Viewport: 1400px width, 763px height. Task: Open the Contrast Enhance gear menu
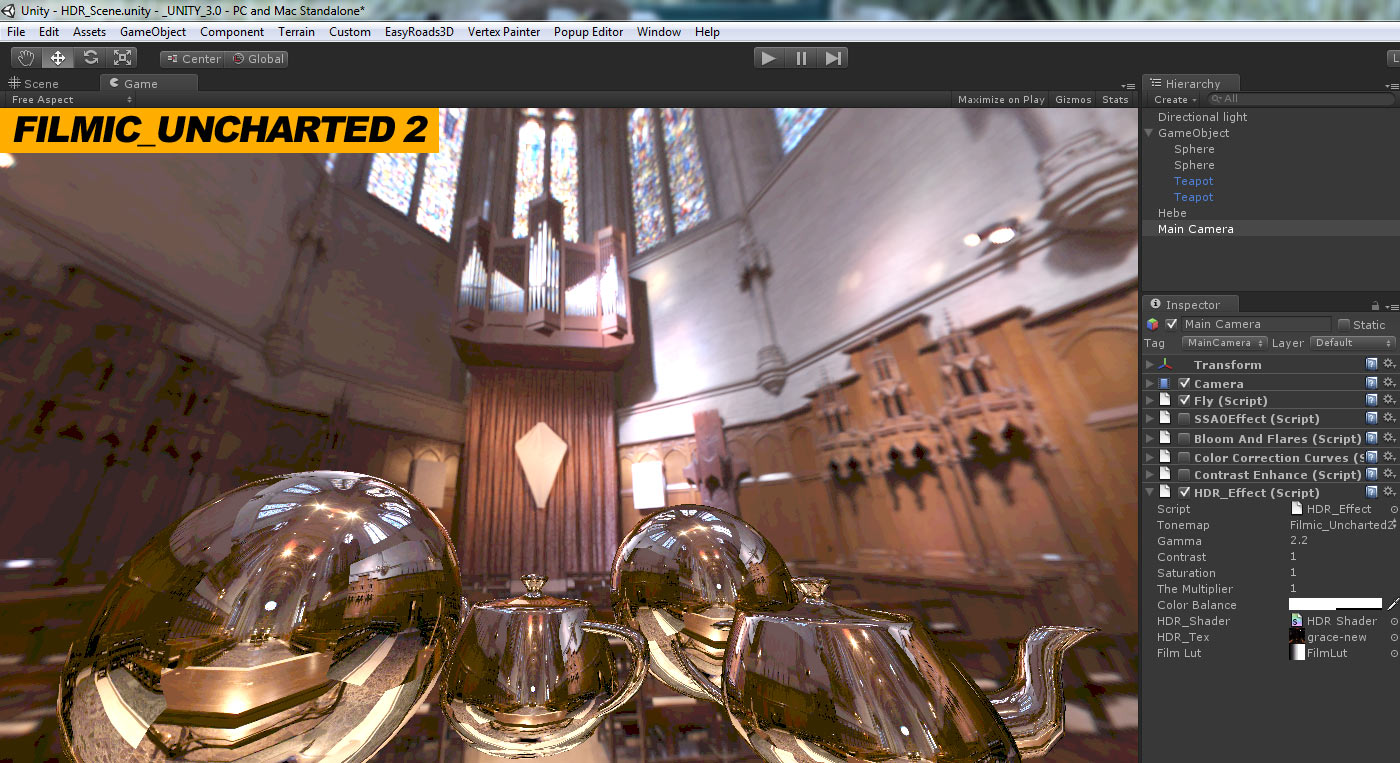(1389, 474)
